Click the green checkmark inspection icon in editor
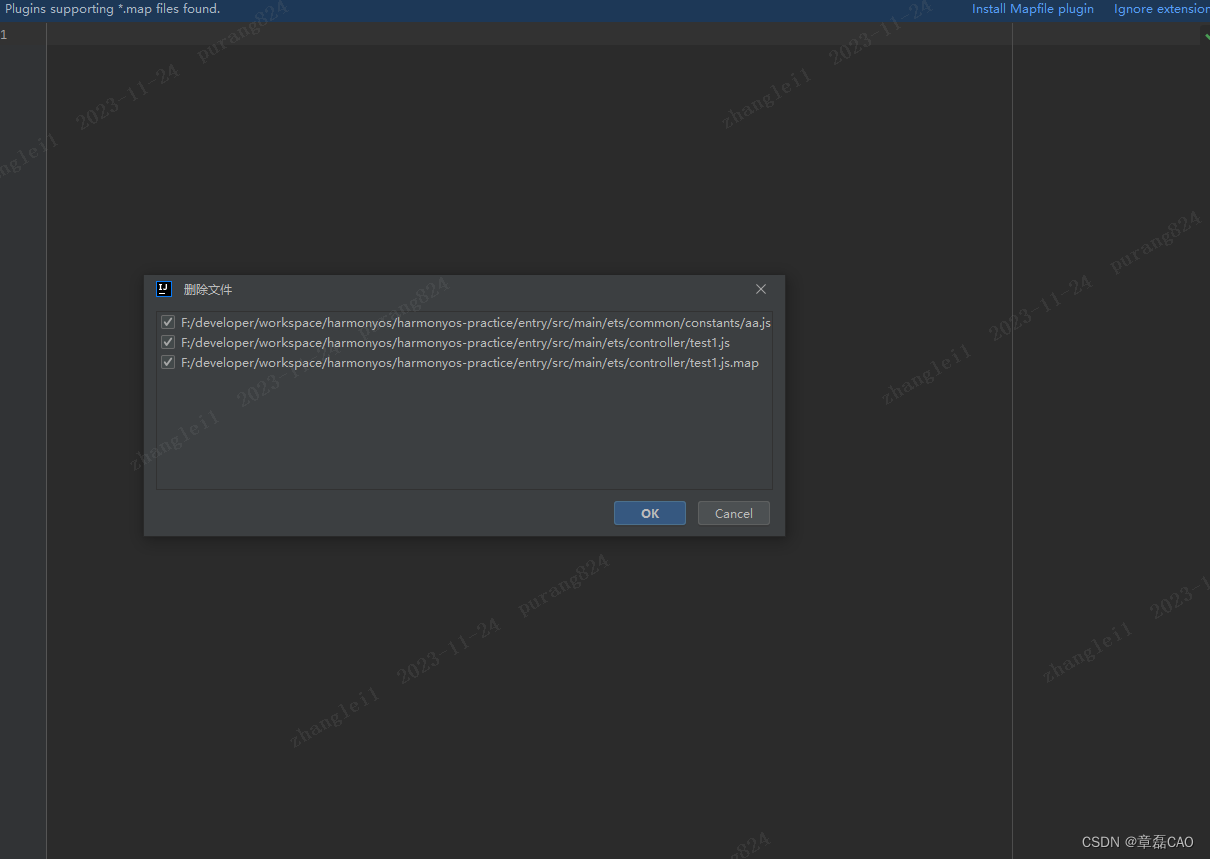The height and width of the screenshot is (859, 1210). click(1206, 35)
